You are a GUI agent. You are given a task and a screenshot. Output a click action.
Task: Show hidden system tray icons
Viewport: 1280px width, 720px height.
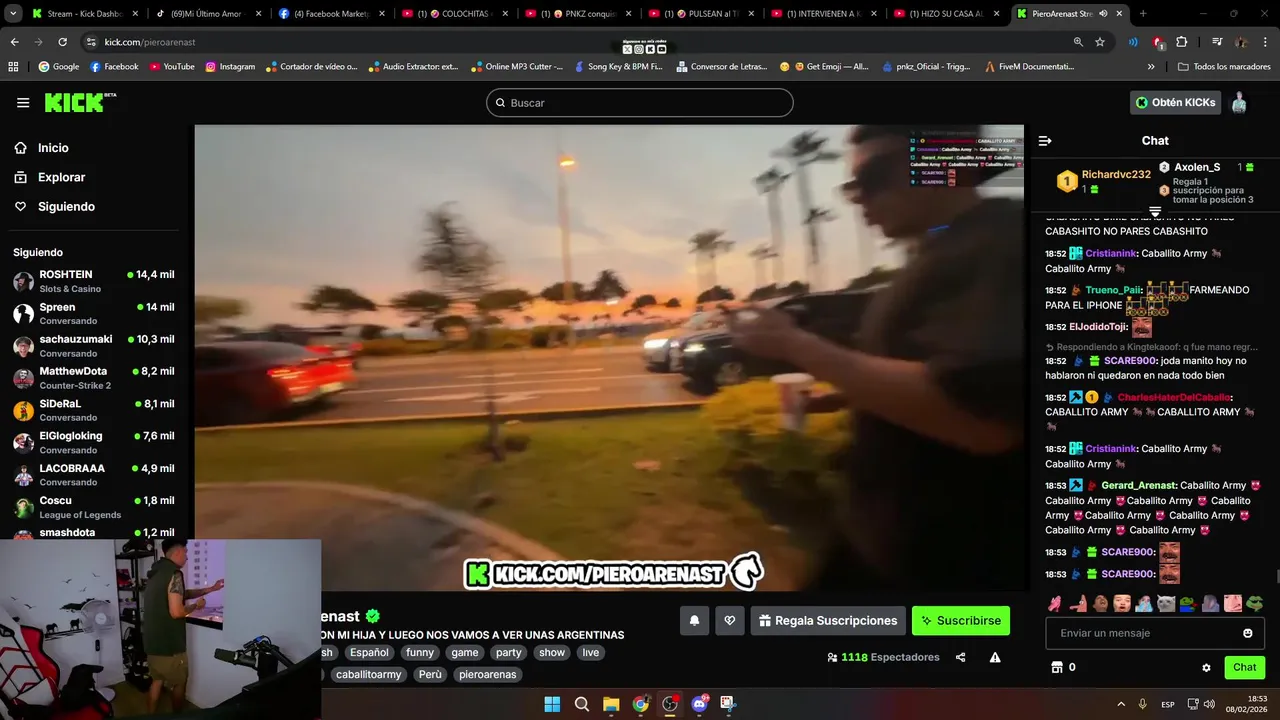point(1120,704)
